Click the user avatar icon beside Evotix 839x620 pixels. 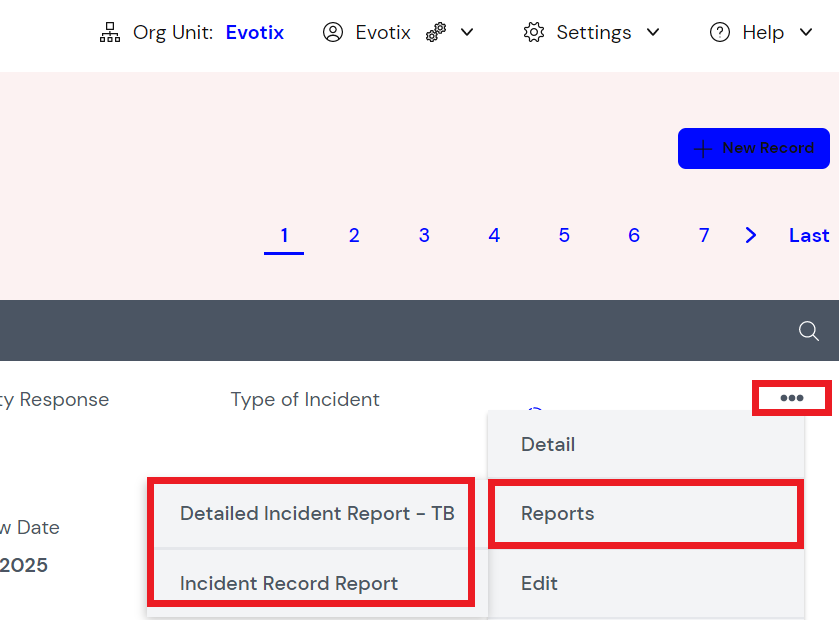coord(333,31)
